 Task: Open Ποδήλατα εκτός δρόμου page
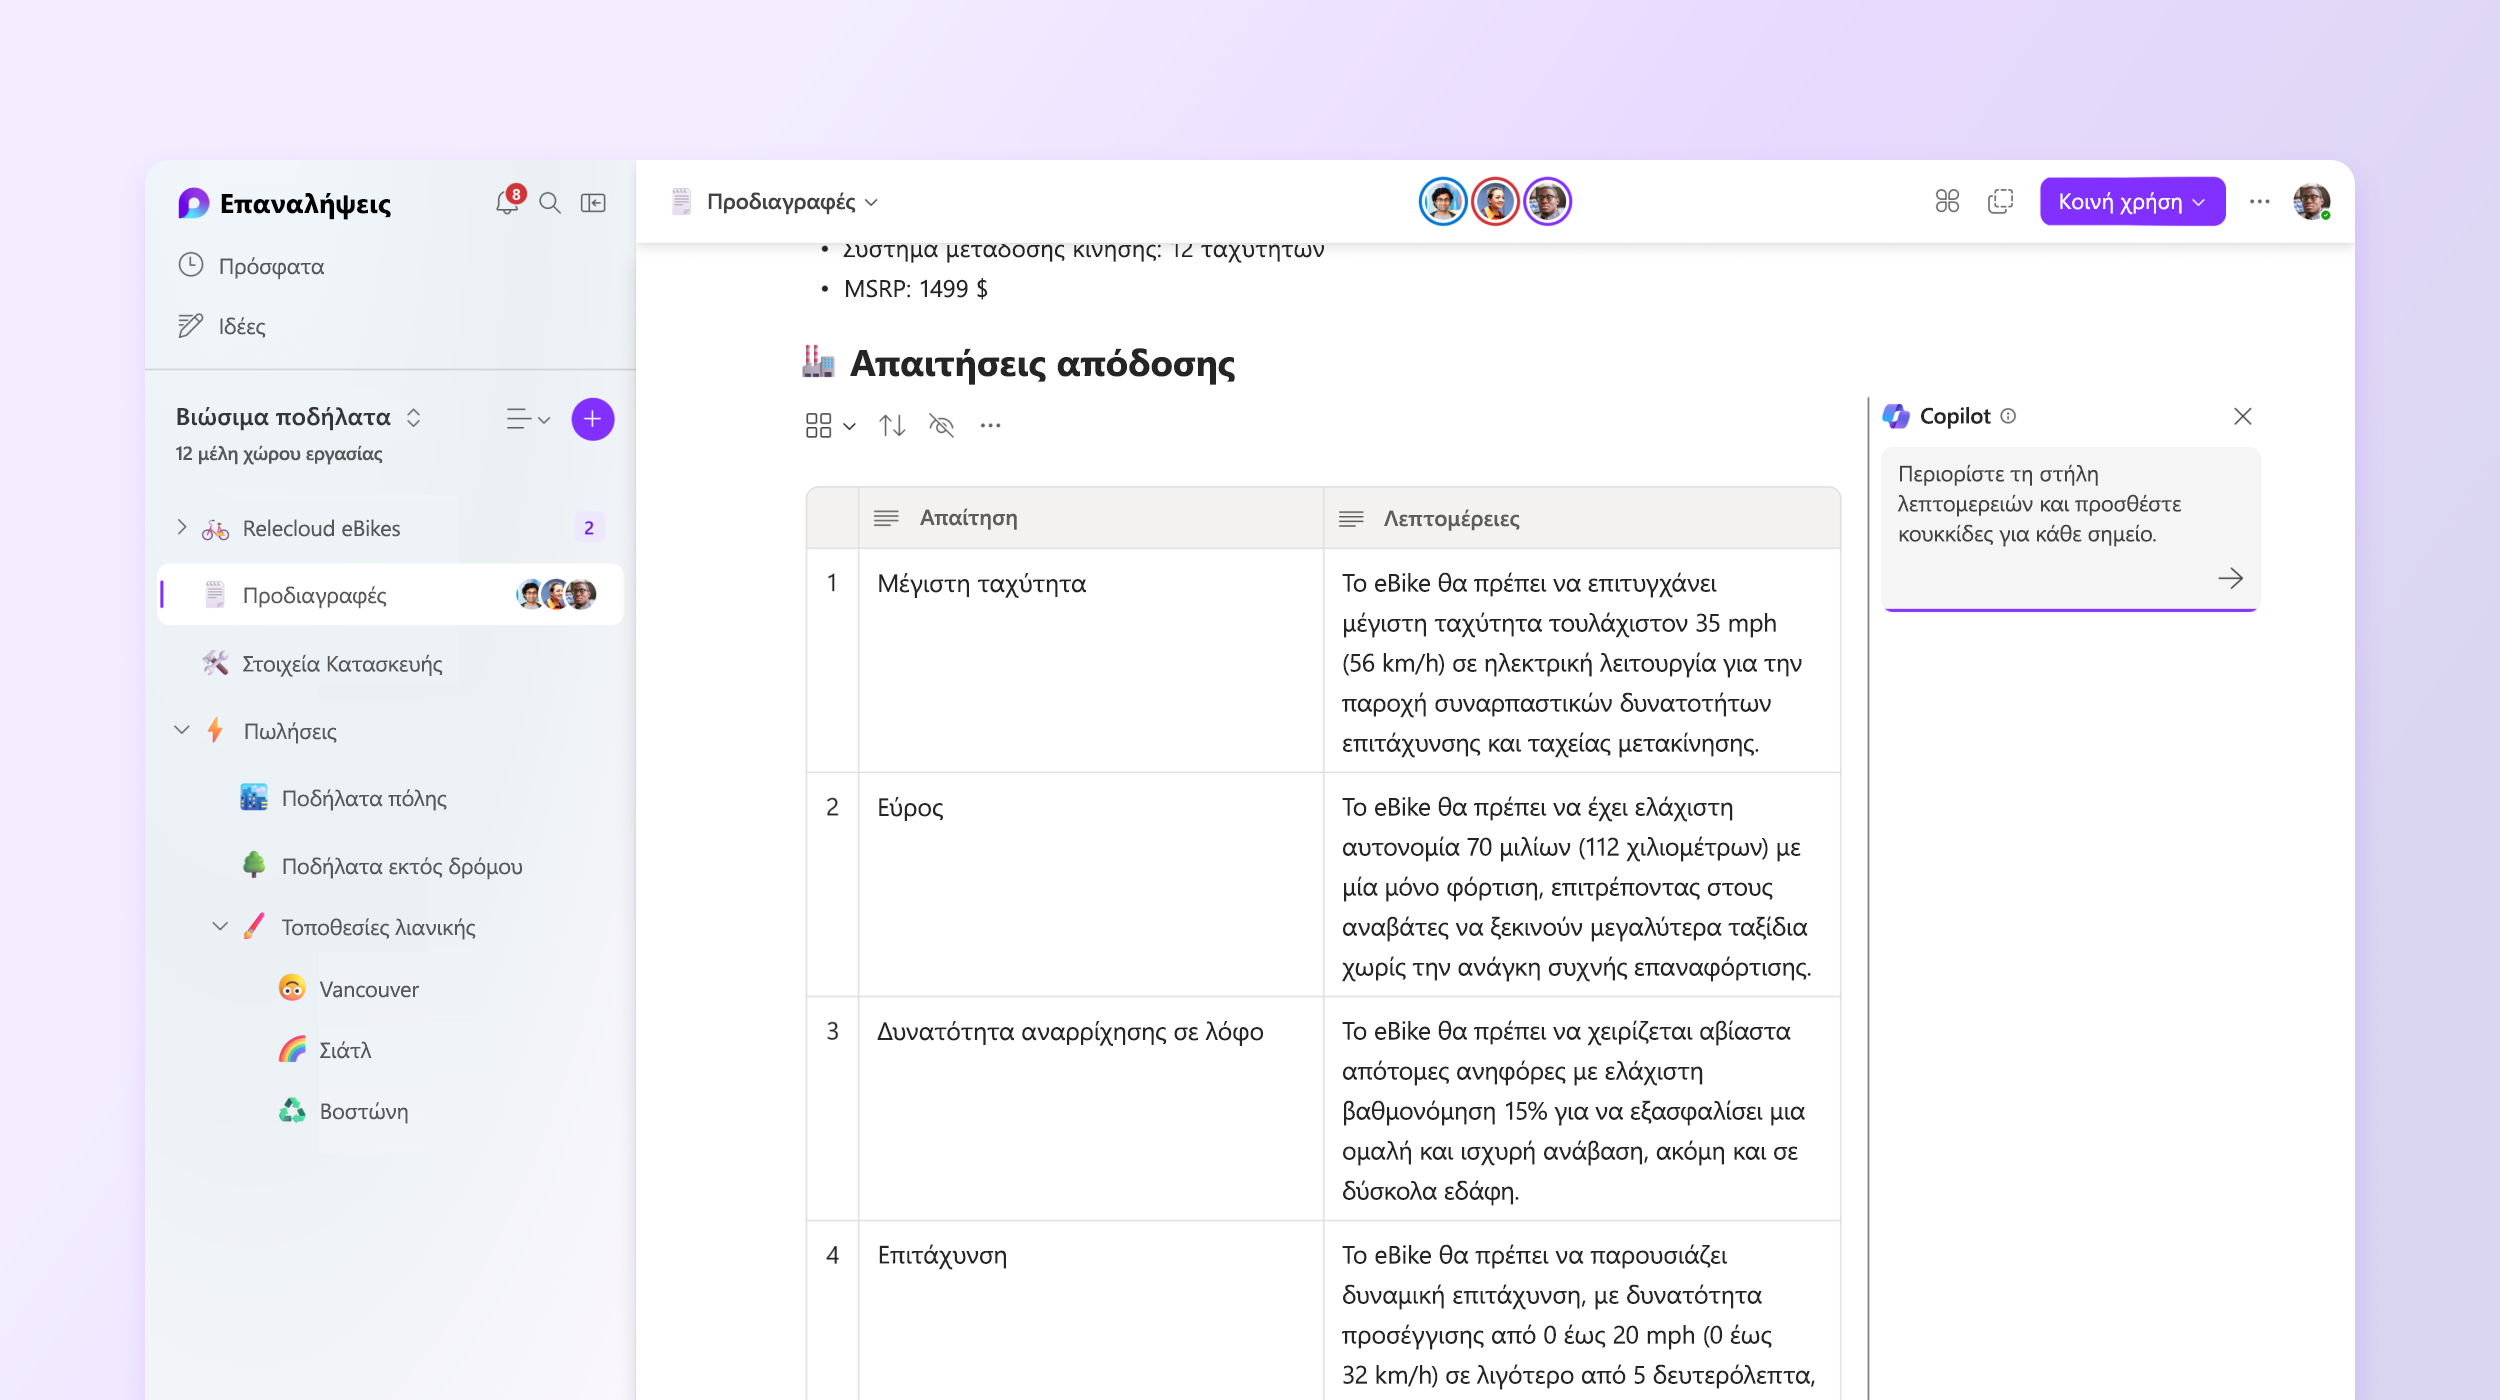point(402,866)
